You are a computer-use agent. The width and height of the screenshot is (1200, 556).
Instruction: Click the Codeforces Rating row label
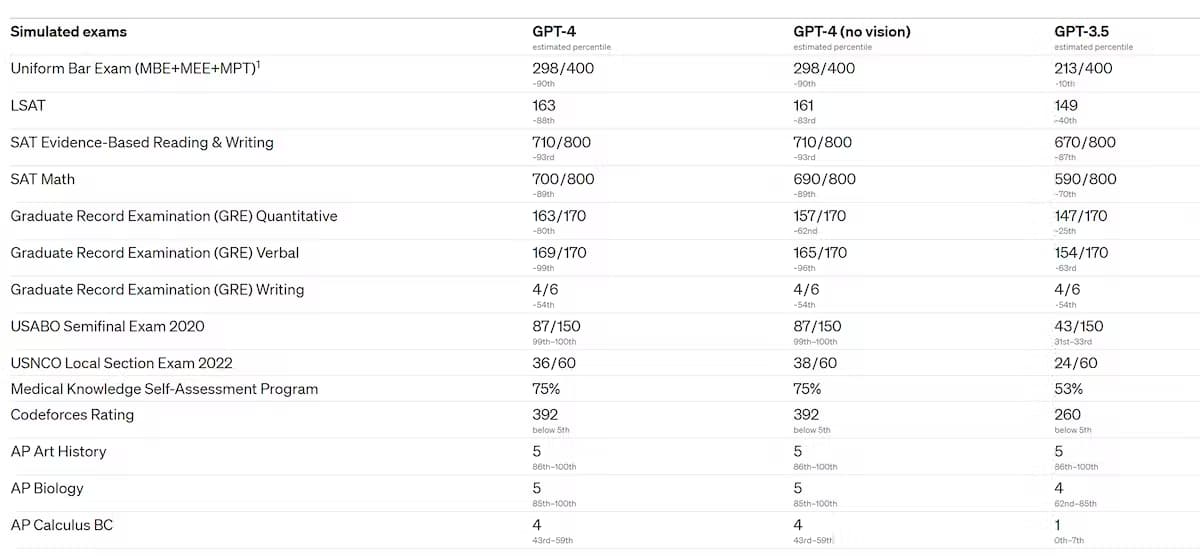tap(72, 415)
